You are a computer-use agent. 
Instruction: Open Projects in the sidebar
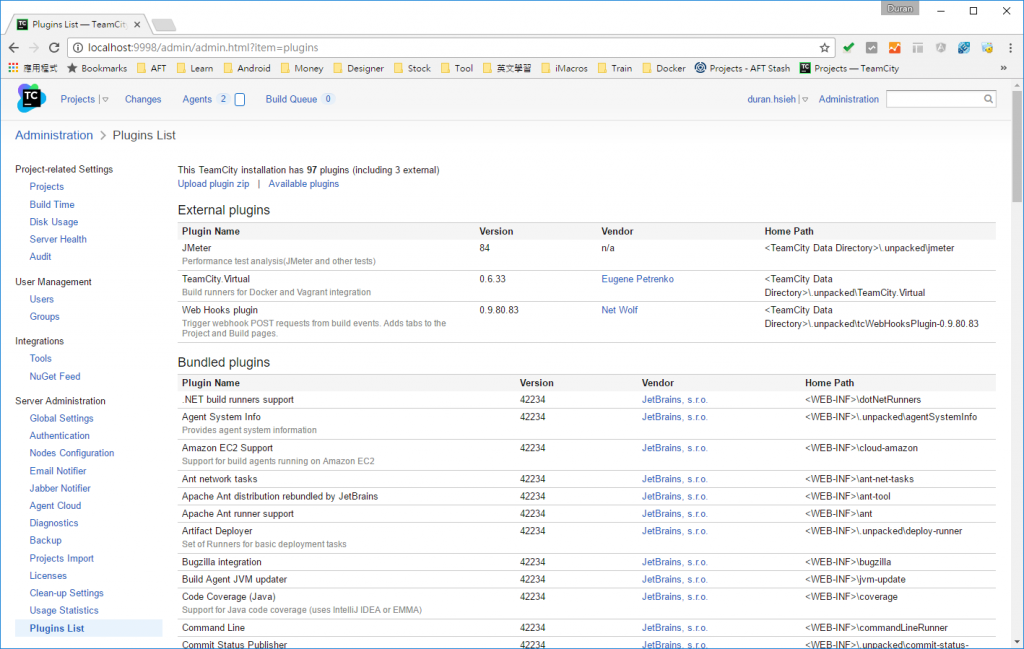pyautogui.click(x=46, y=187)
